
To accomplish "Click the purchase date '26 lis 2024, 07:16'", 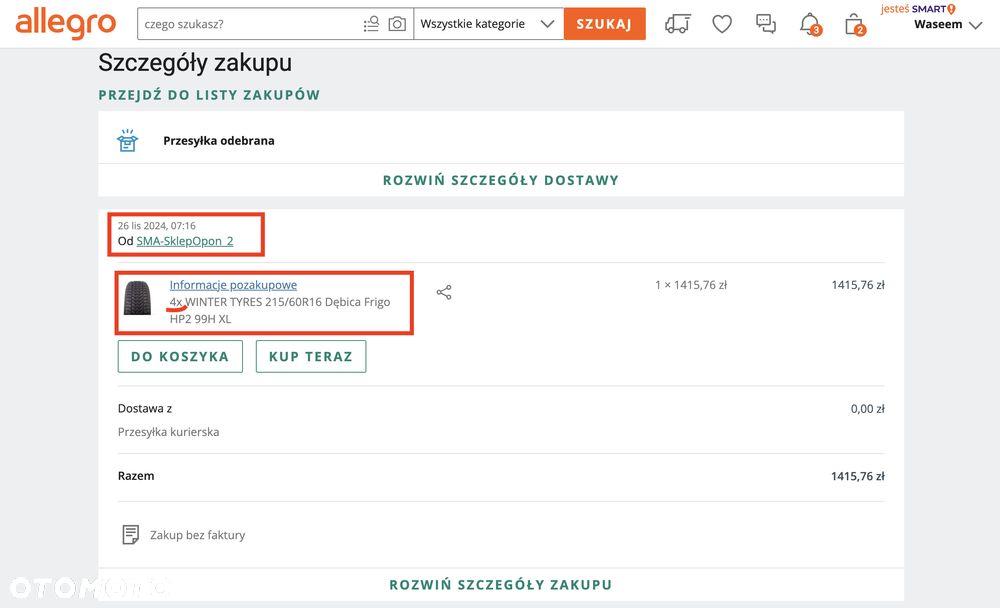I will tap(157, 226).
